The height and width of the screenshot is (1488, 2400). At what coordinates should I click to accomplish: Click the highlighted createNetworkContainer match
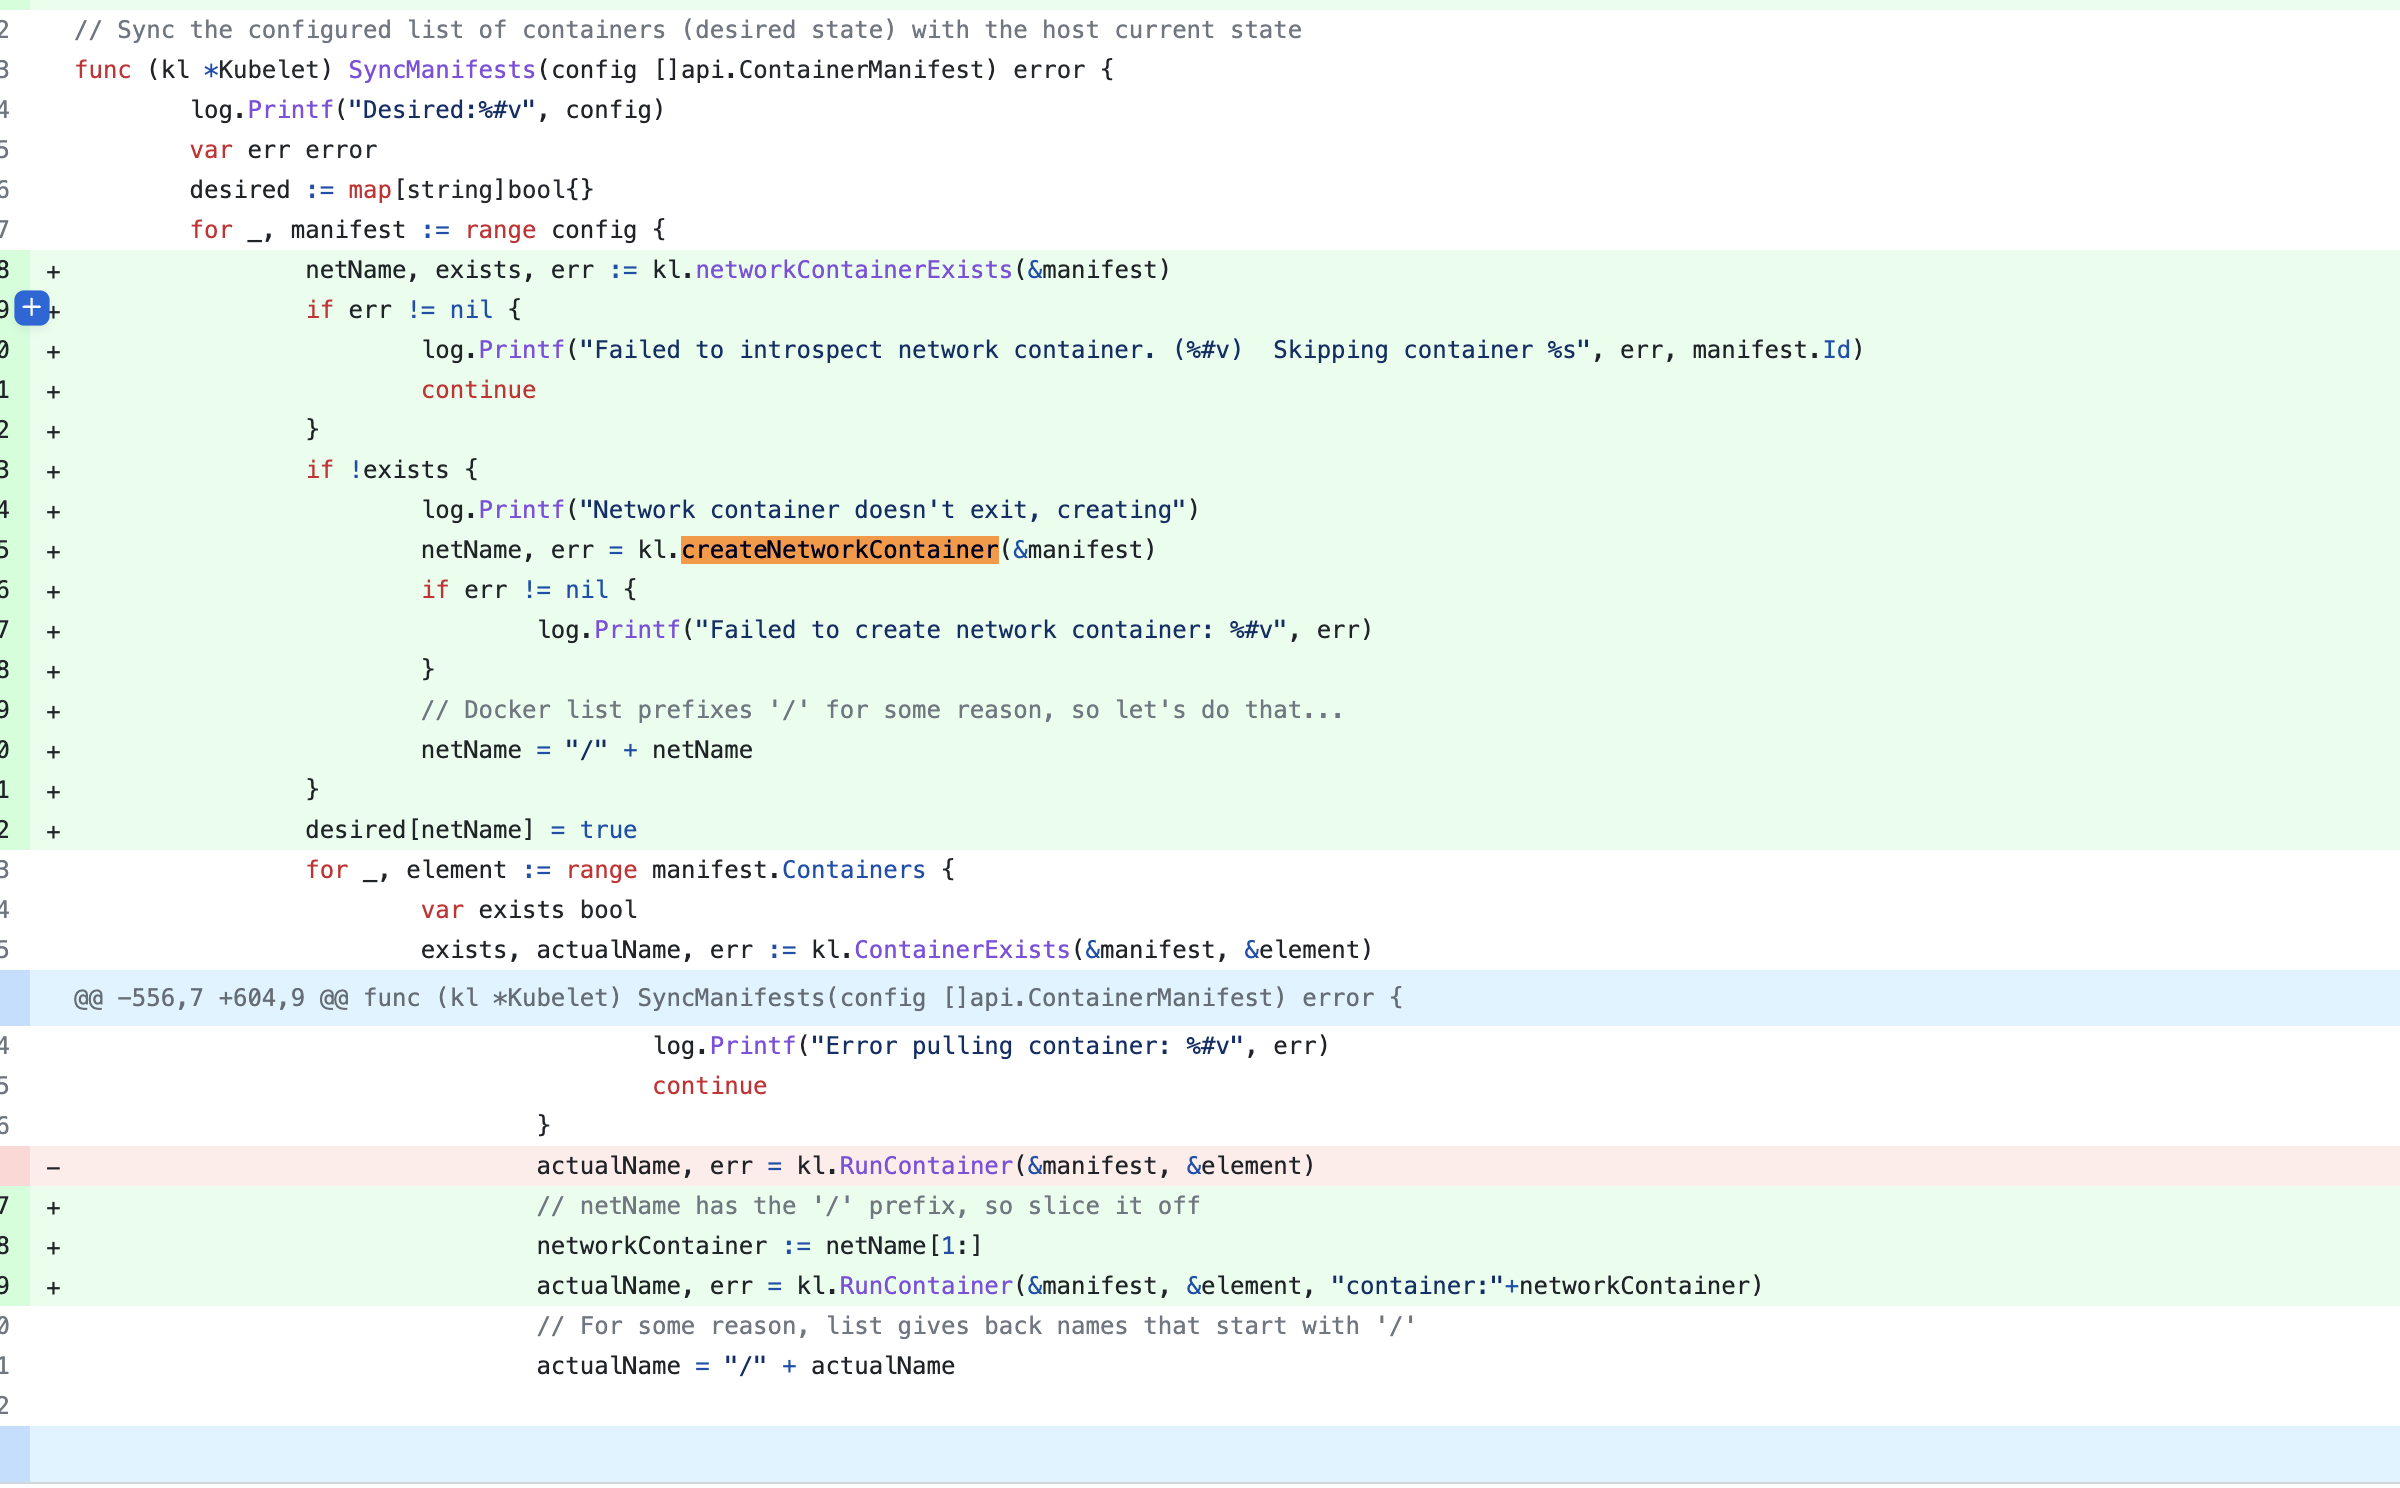(x=839, y=550)
